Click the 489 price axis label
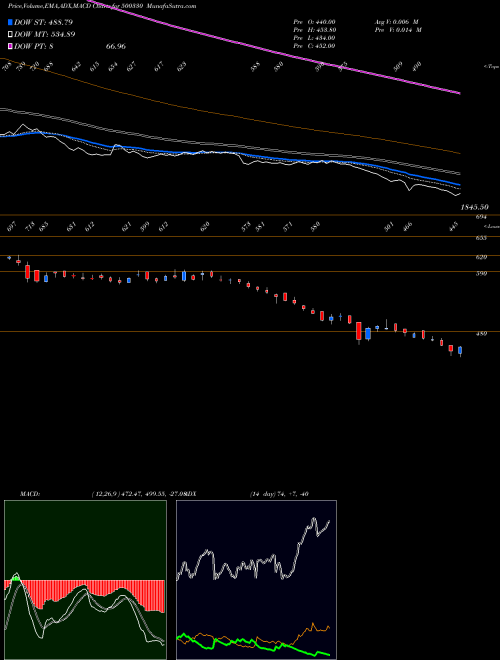Image resolution: width=500 pixels, height=660 pixels. 481,334
